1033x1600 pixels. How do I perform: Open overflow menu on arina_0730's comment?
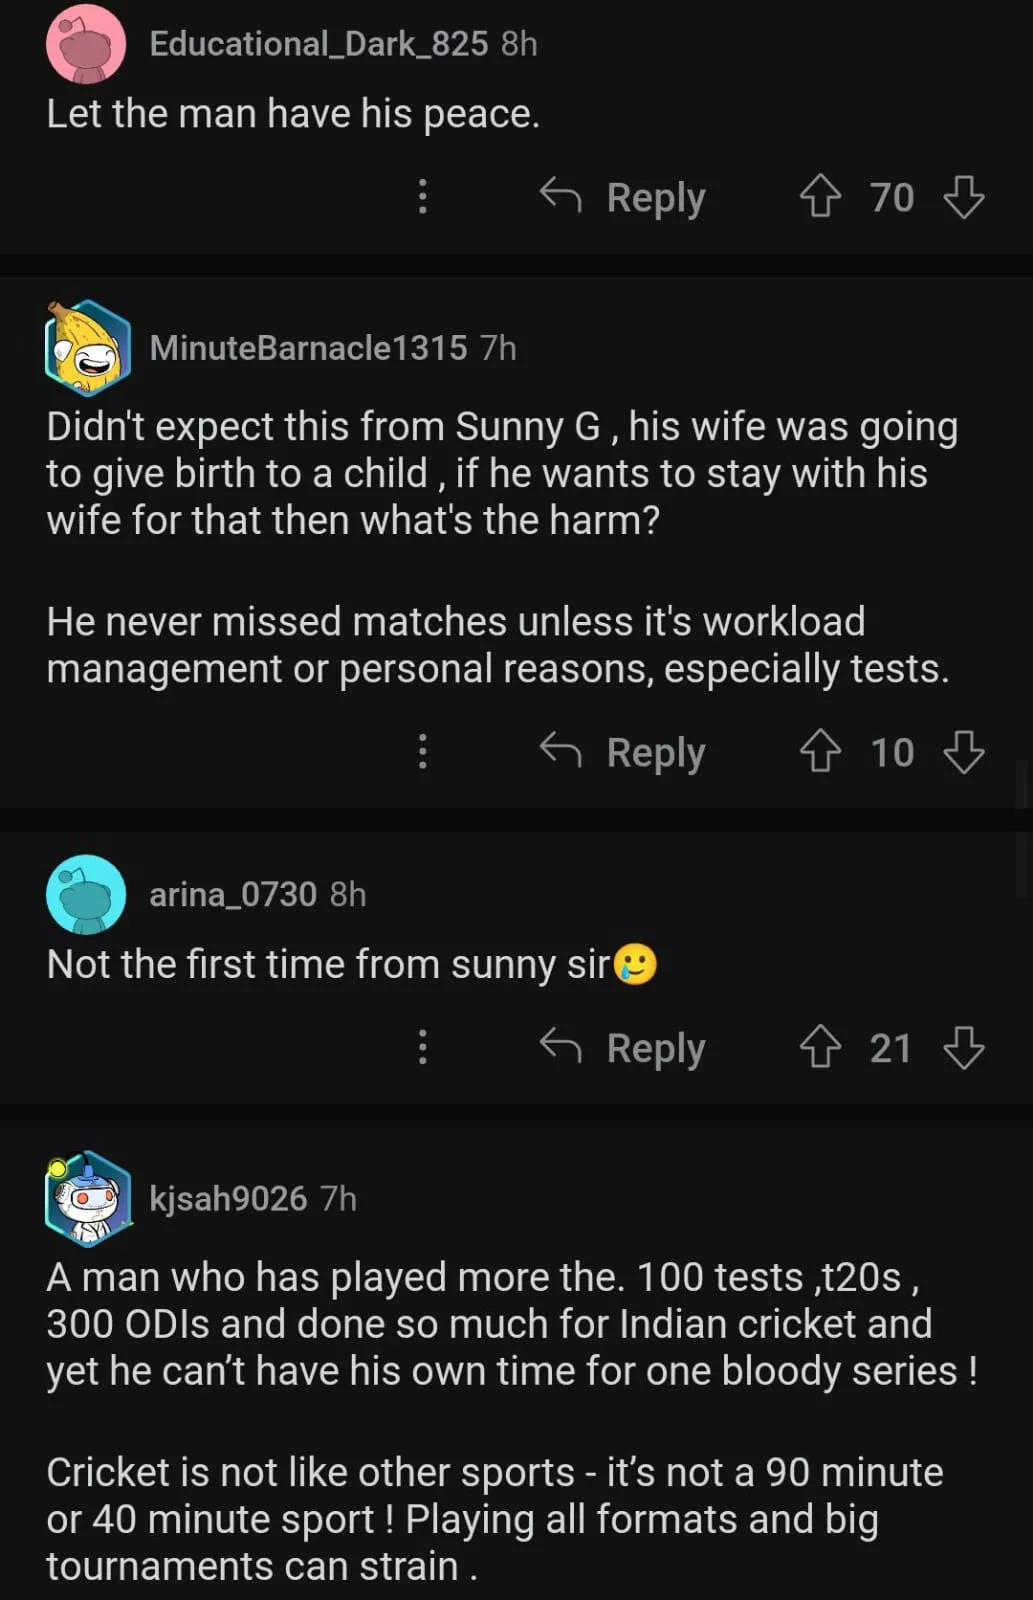(x=423, y=1048)
